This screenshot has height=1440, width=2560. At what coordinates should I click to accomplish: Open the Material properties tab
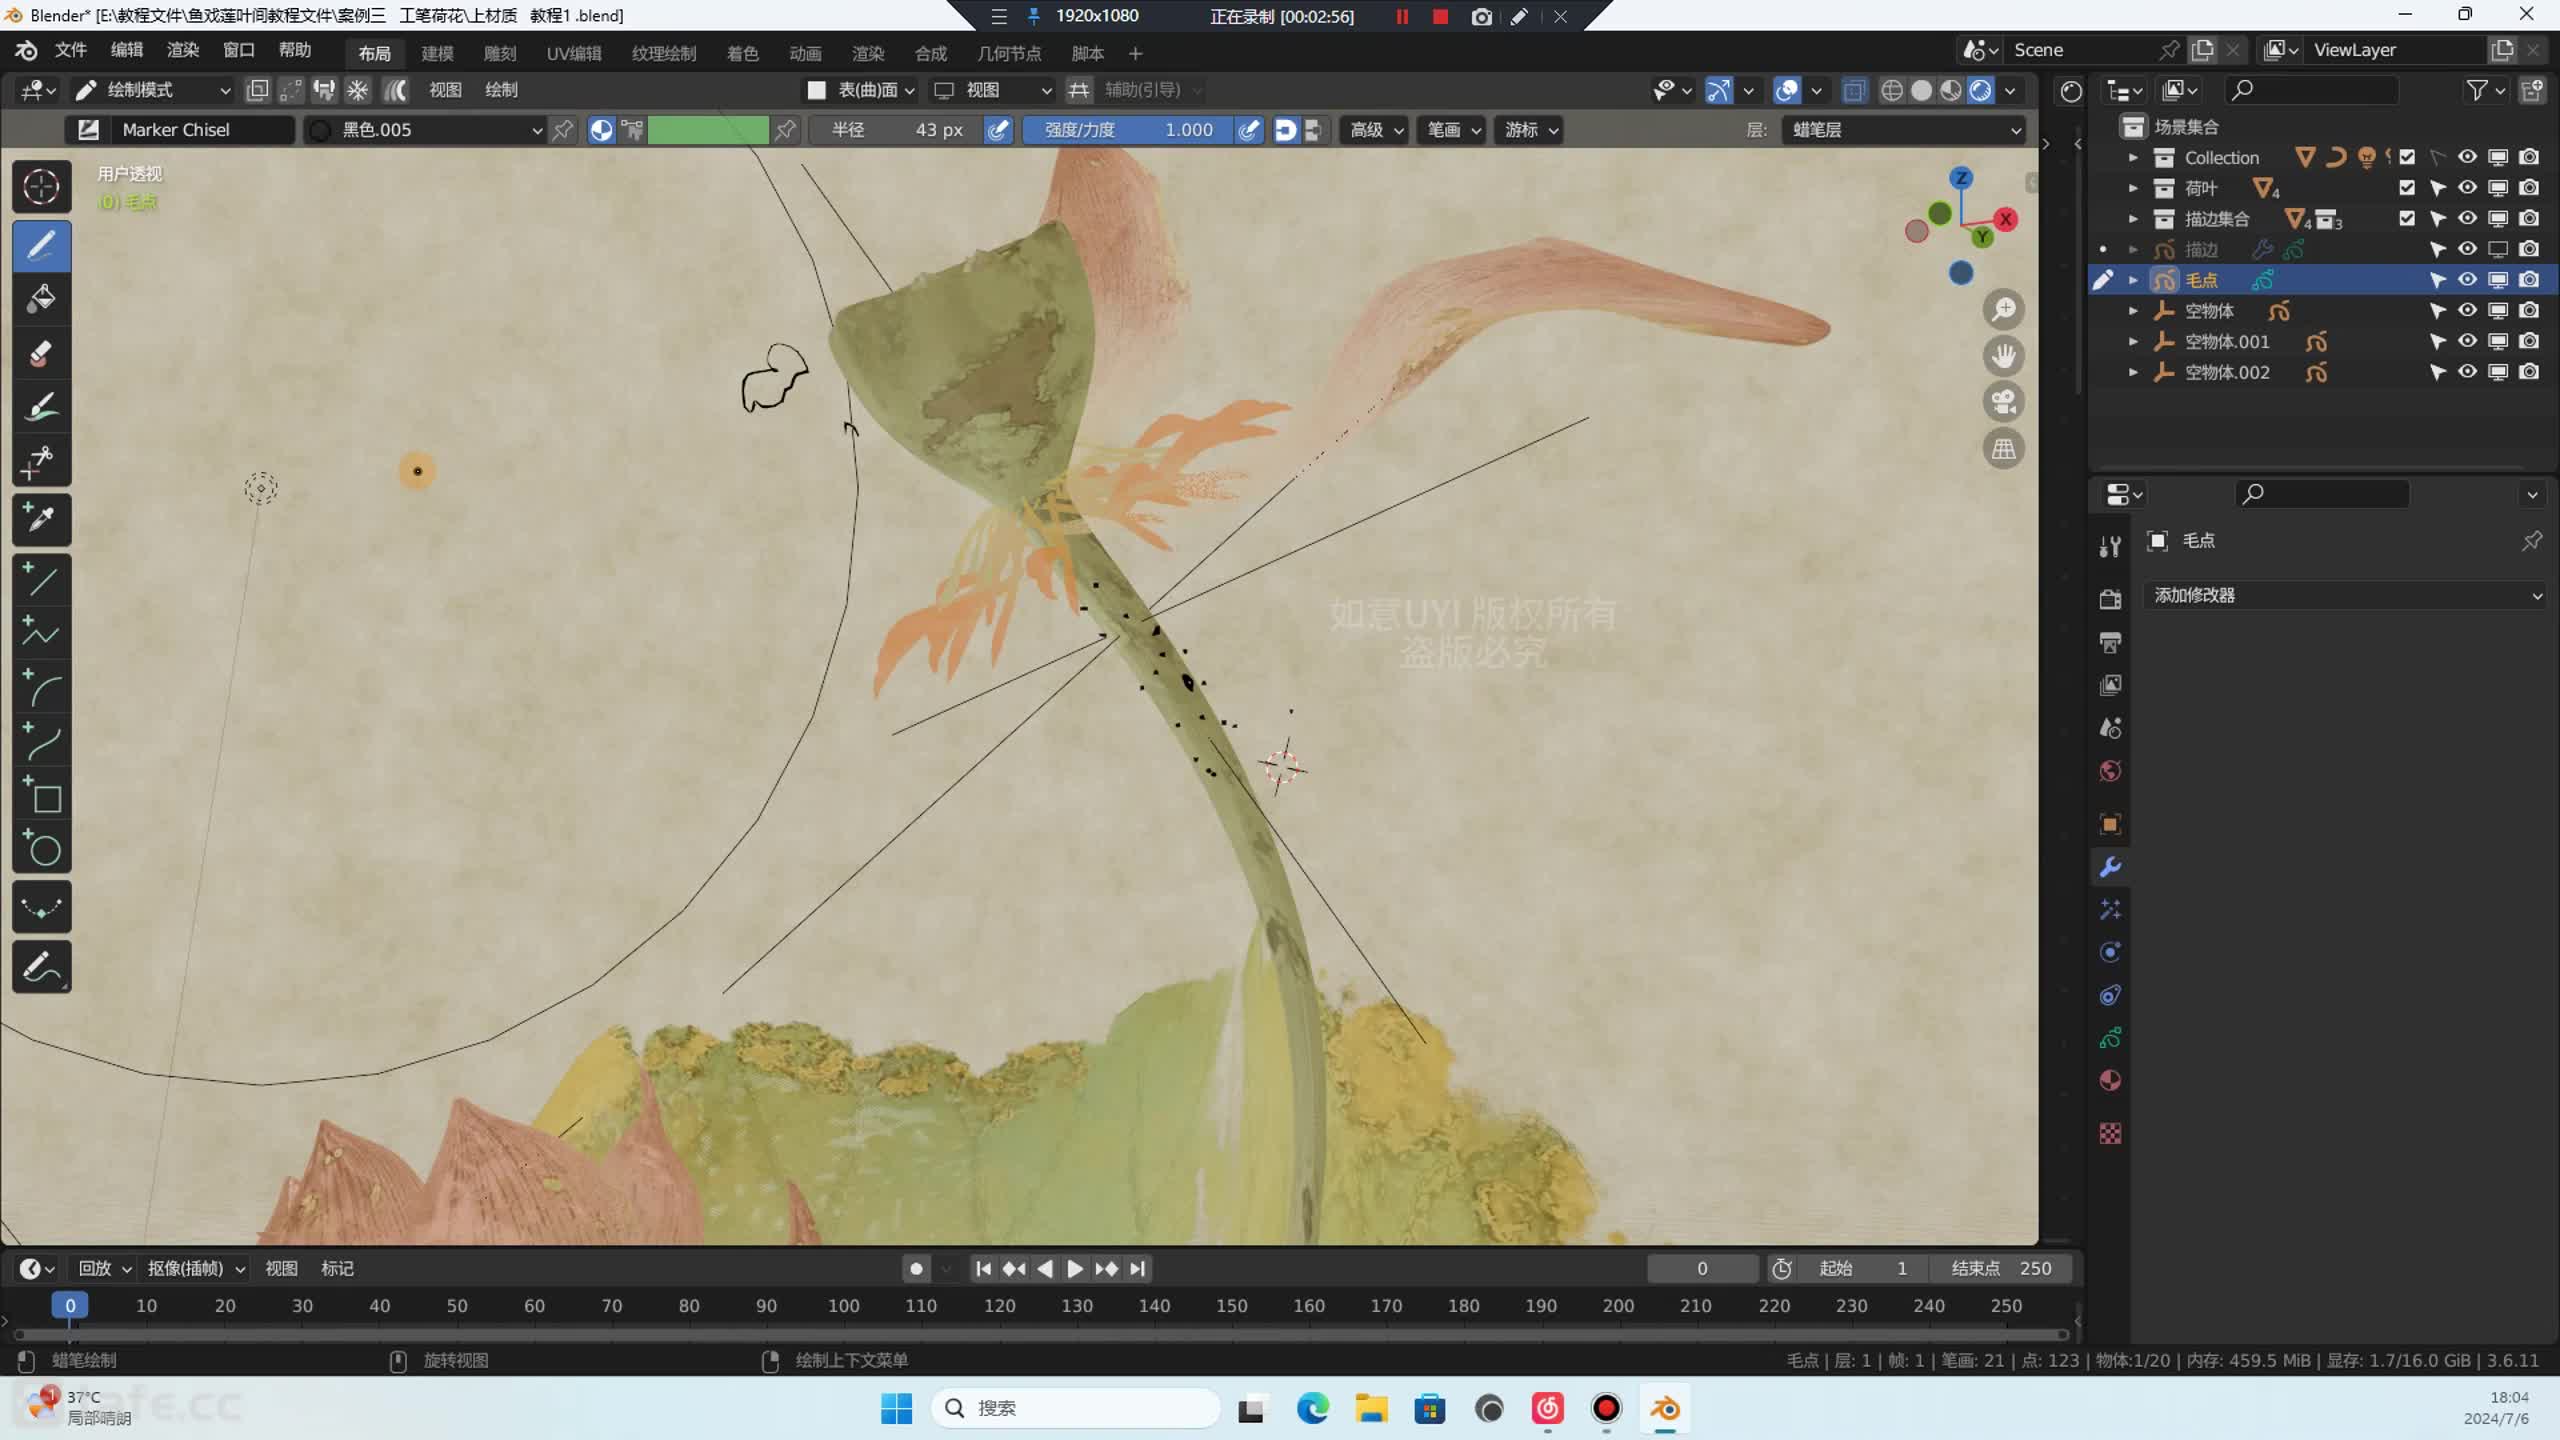2110,1081
